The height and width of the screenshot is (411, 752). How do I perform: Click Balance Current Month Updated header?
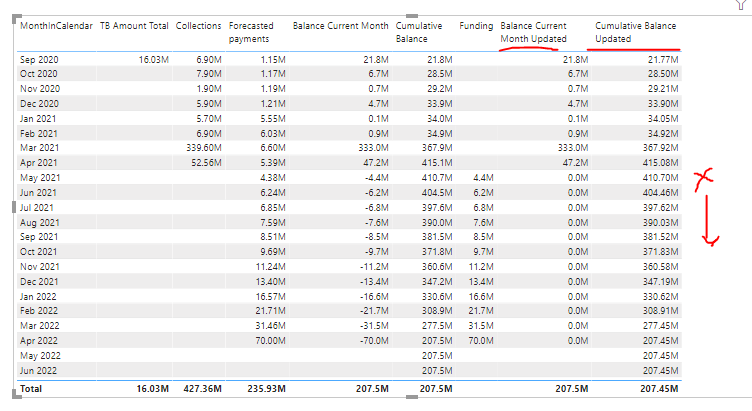[533, 32]
